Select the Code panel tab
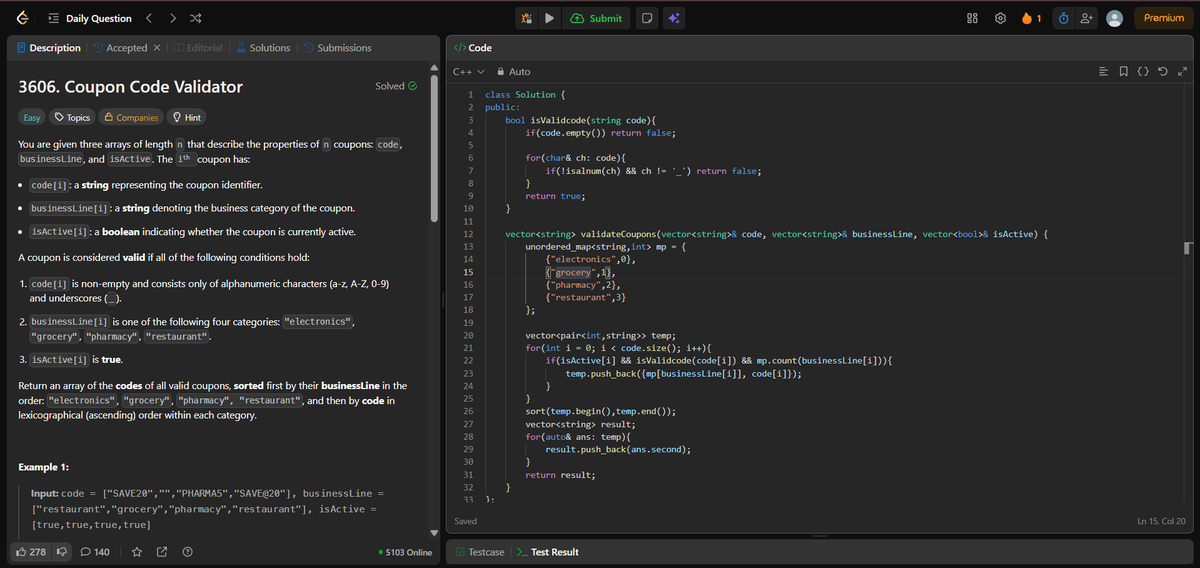 click(473, 48)
